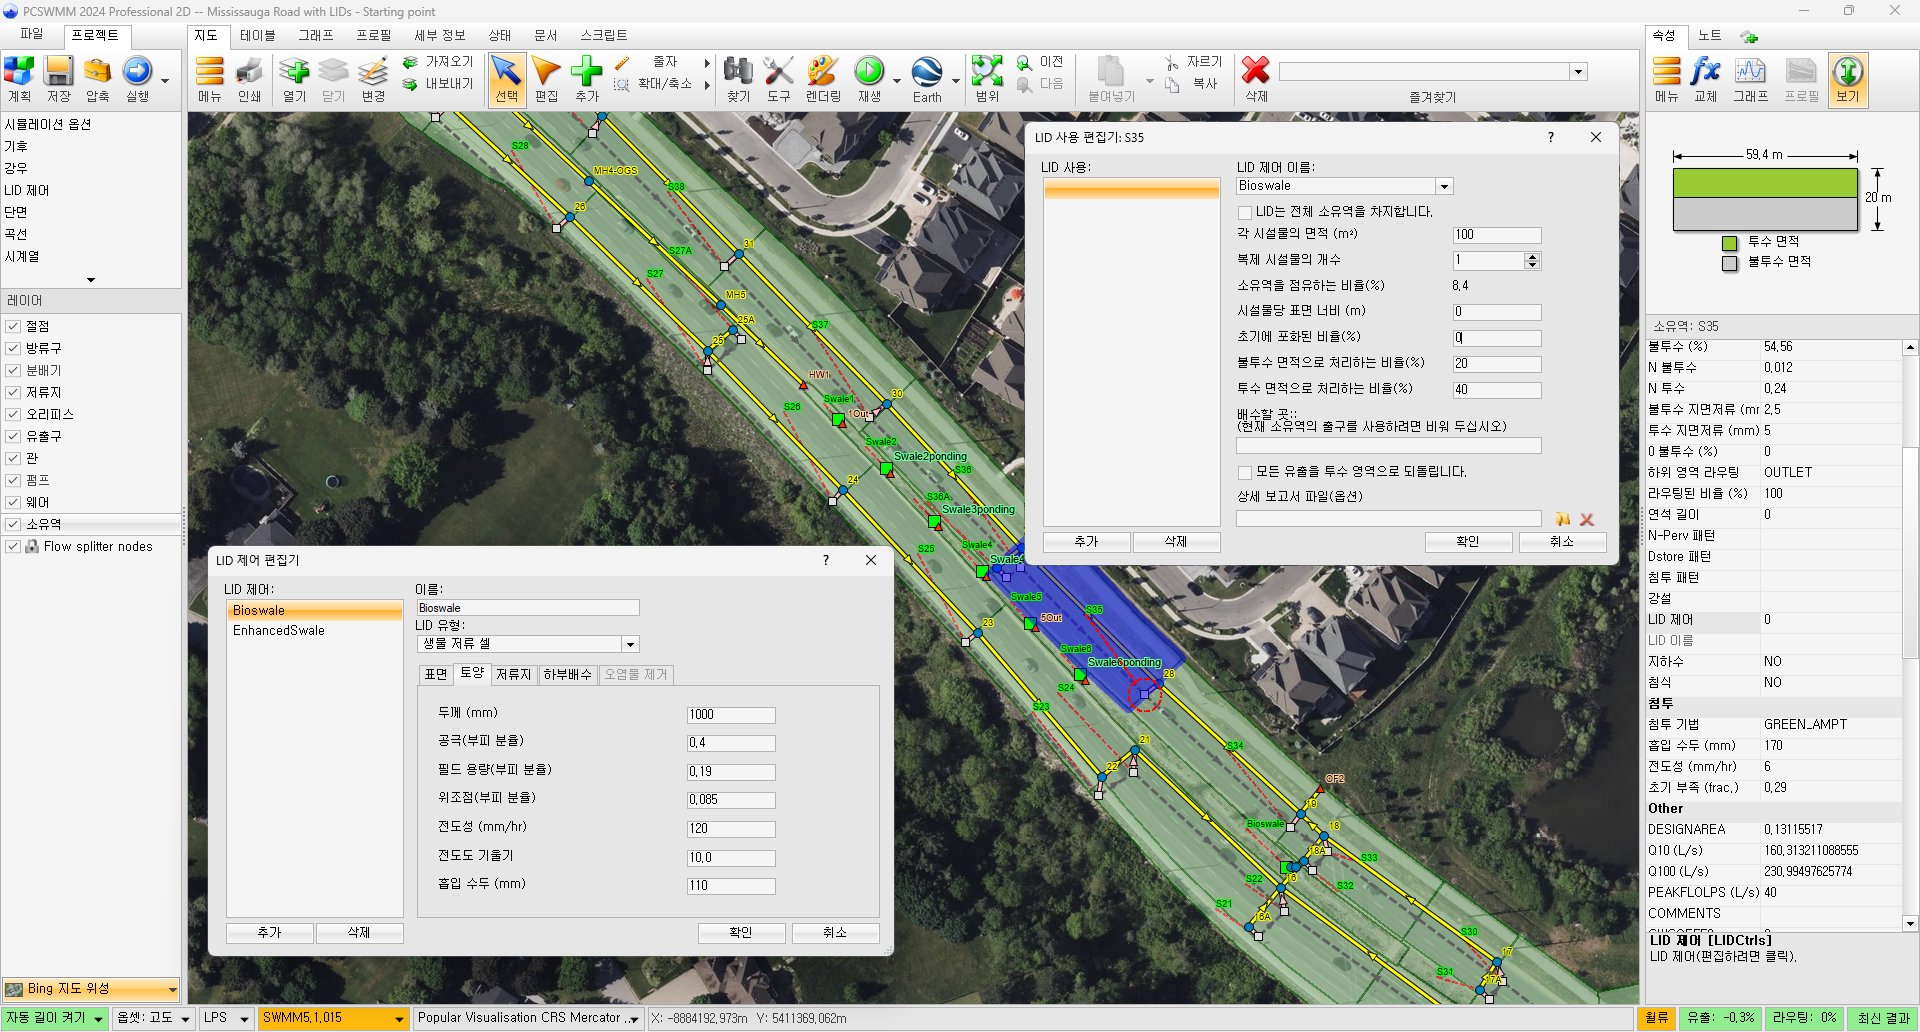Screen dimensions: 1920x1032
Task: Open the 그래프 menu tab
Action: (x=315, y=35)
